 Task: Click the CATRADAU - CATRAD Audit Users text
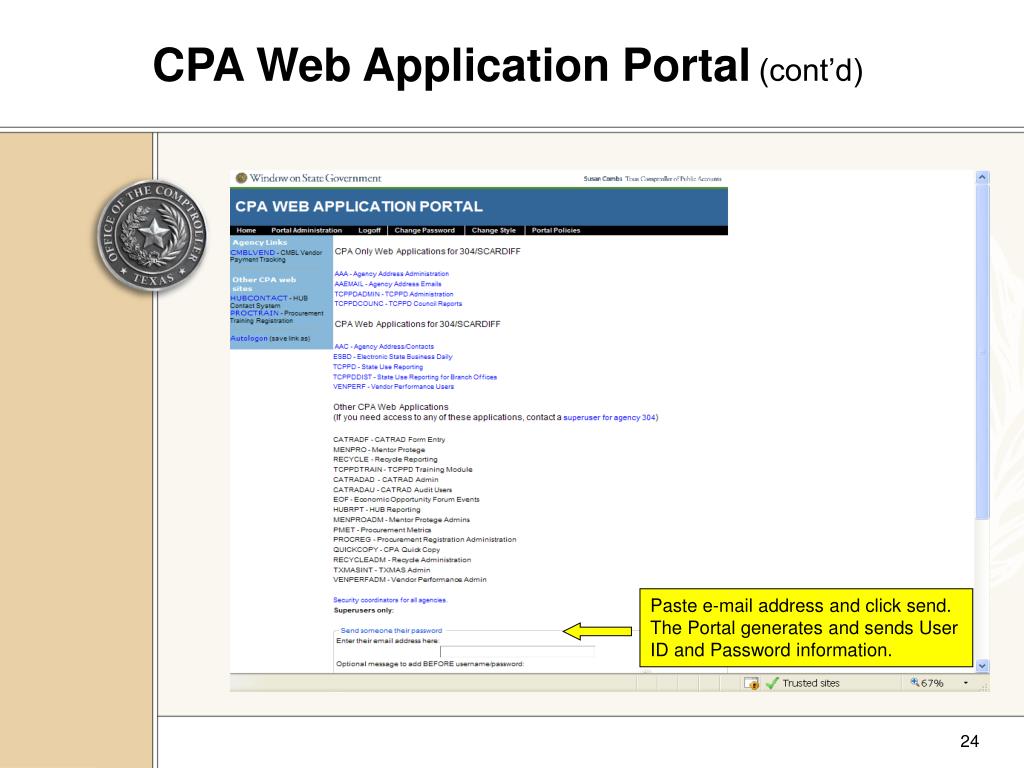pos(392,490)
